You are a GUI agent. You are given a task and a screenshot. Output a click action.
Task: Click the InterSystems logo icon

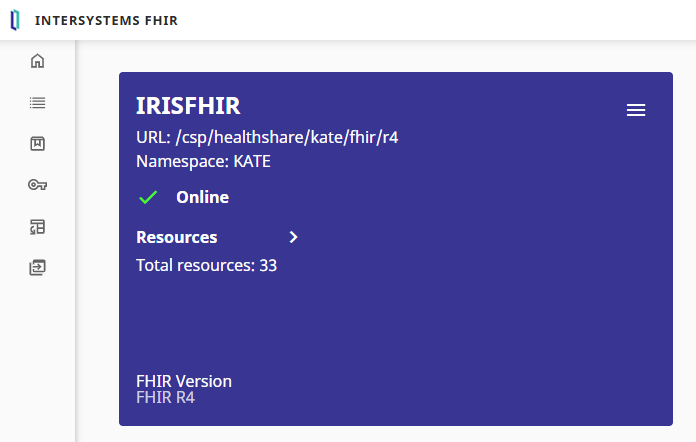[14, 20]
